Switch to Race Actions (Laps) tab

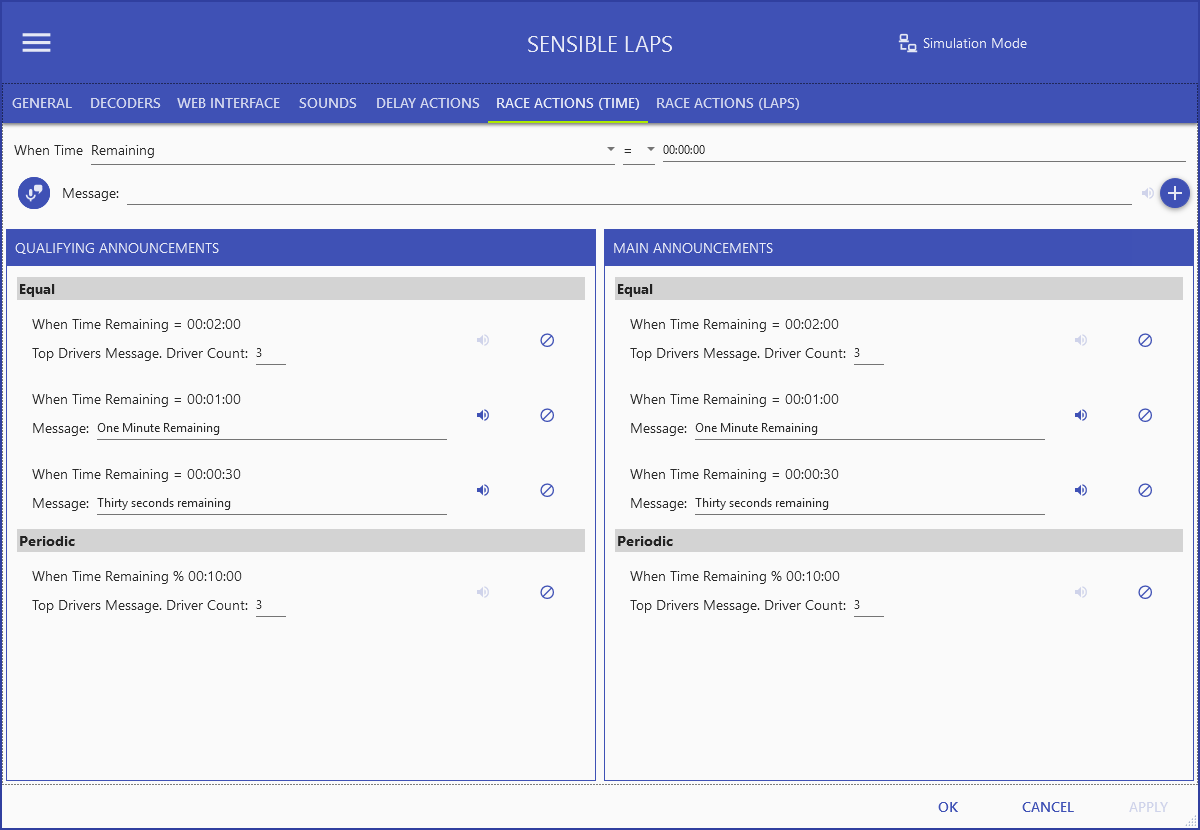pyautogui.click(x=728, y=103)
